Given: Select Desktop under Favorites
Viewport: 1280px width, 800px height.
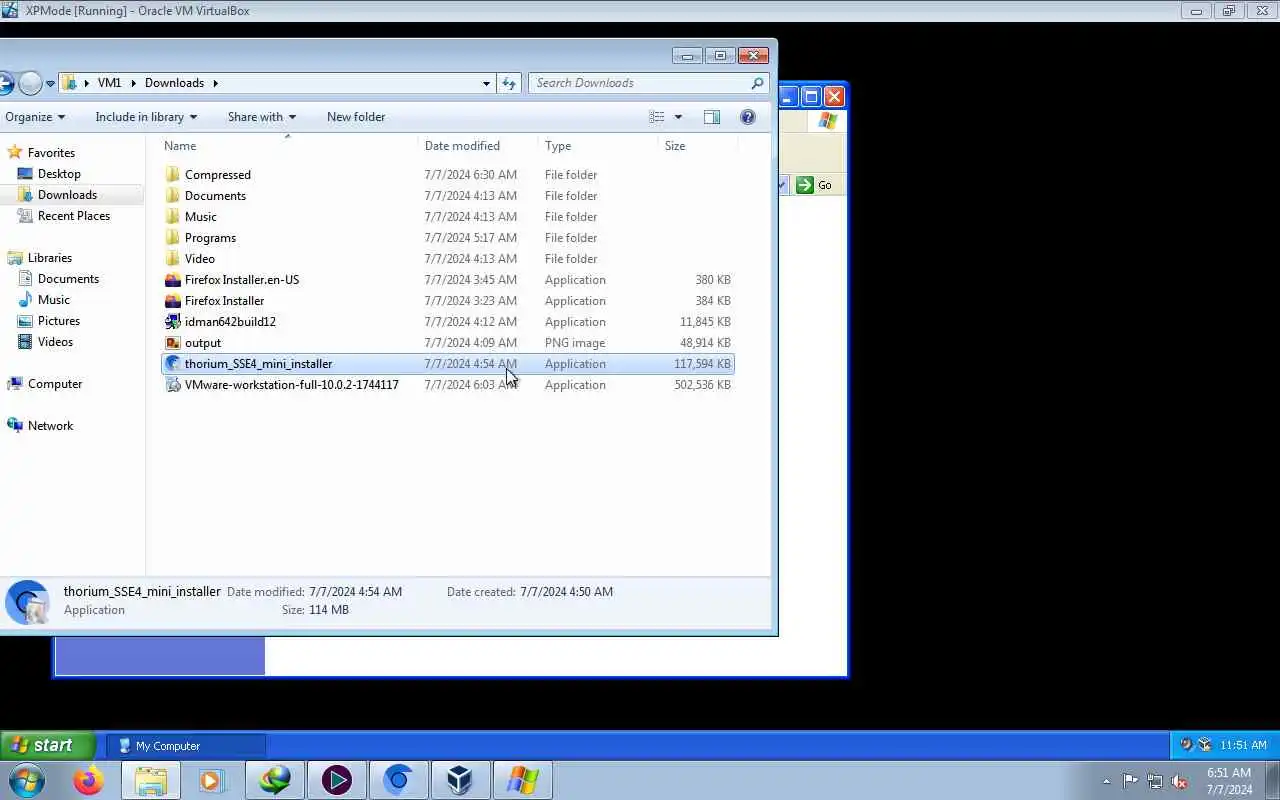Looking at the screenshot, I should point(59,174).
